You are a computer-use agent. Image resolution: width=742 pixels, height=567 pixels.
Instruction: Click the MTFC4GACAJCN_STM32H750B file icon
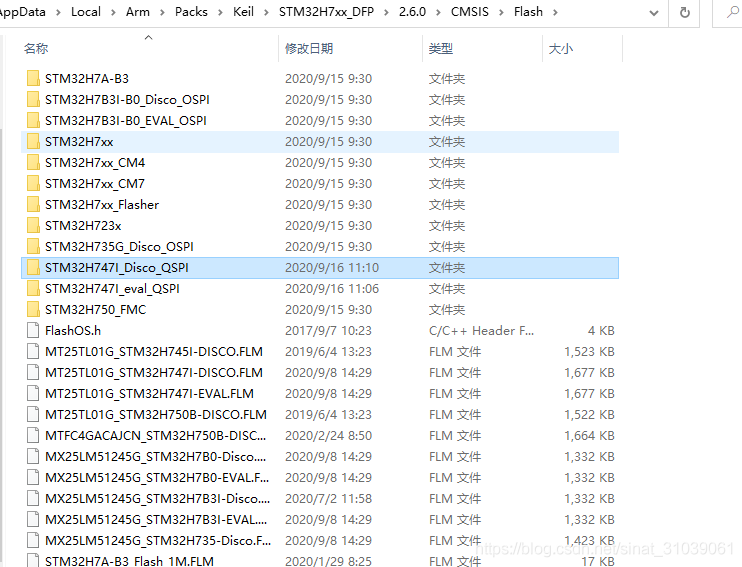point(33,435)
